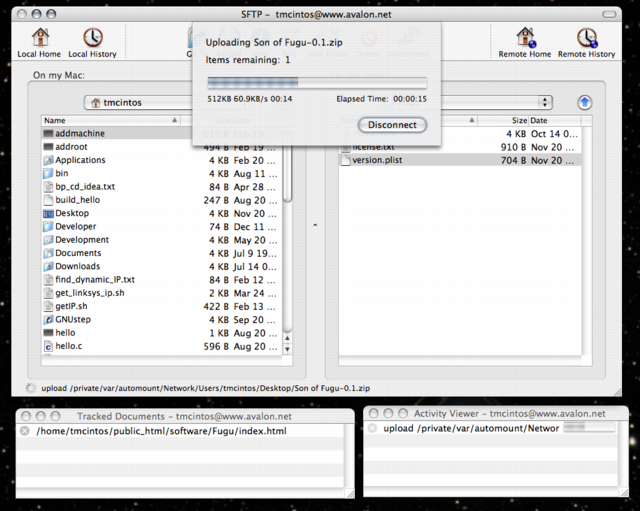
Task: Remove index.html from Tracked Documents
Action: pos(24,431)
